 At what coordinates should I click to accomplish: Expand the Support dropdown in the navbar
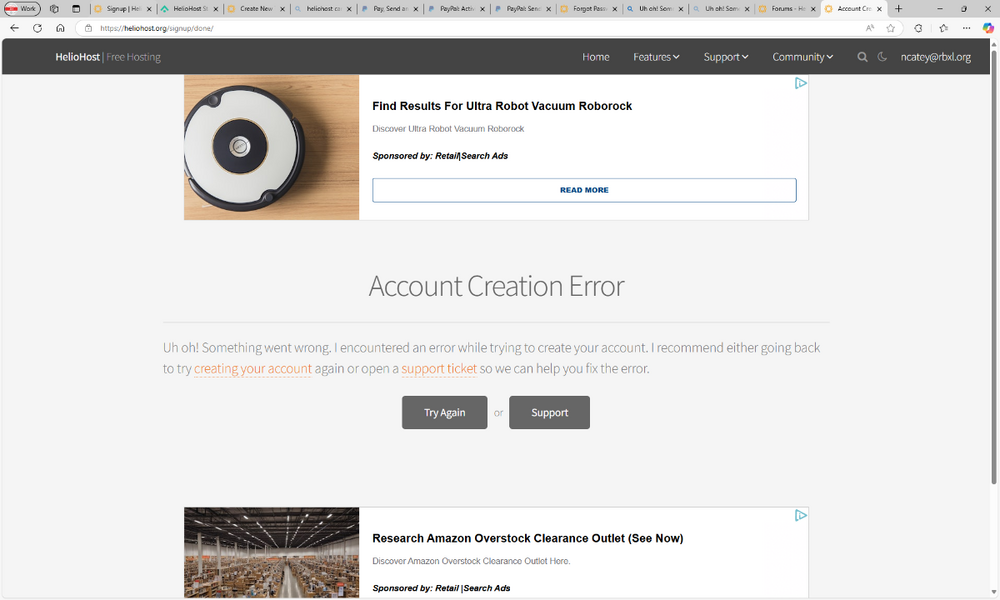tap(726, 57)
